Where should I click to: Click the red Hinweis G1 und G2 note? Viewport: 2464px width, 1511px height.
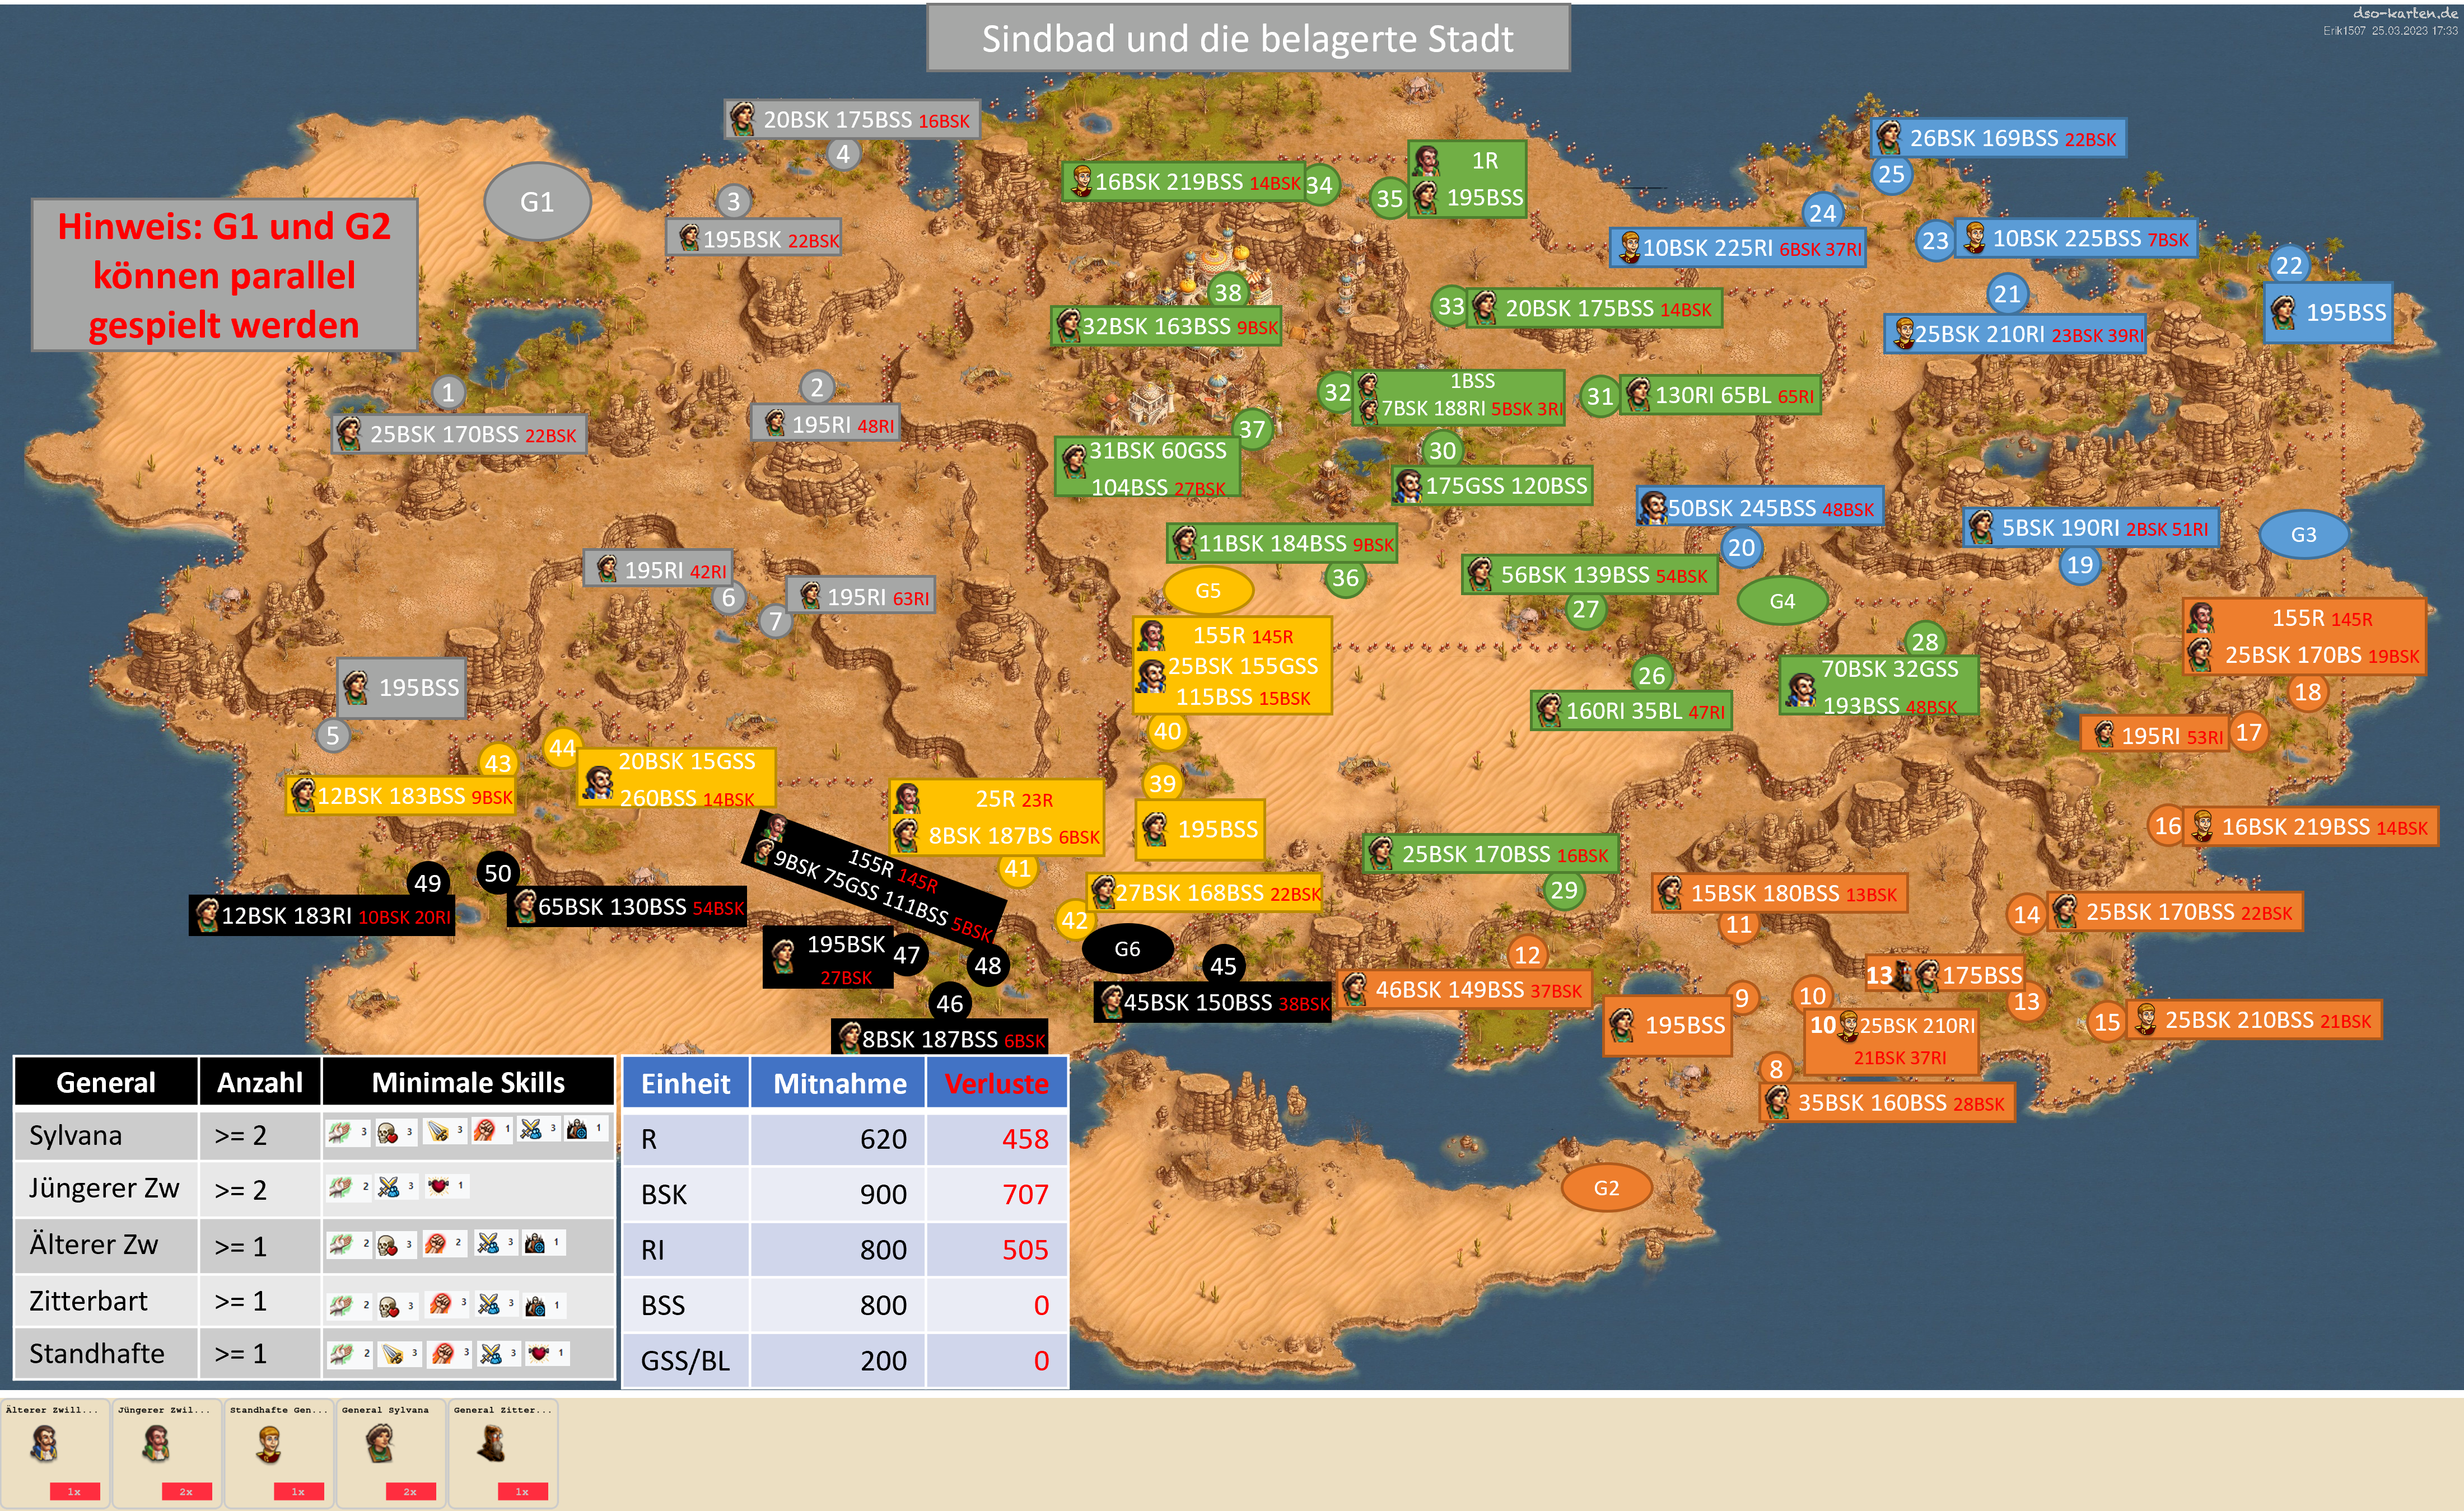click(224, 275)
